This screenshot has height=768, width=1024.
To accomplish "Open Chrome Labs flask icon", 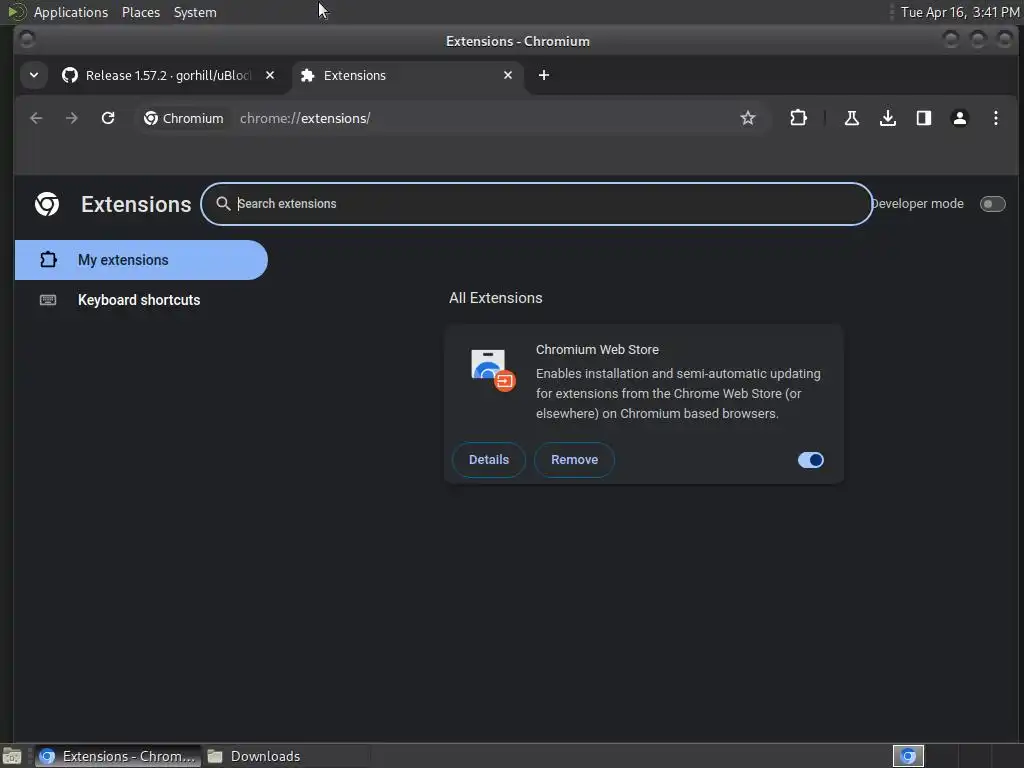I will [x=852, y=118].
